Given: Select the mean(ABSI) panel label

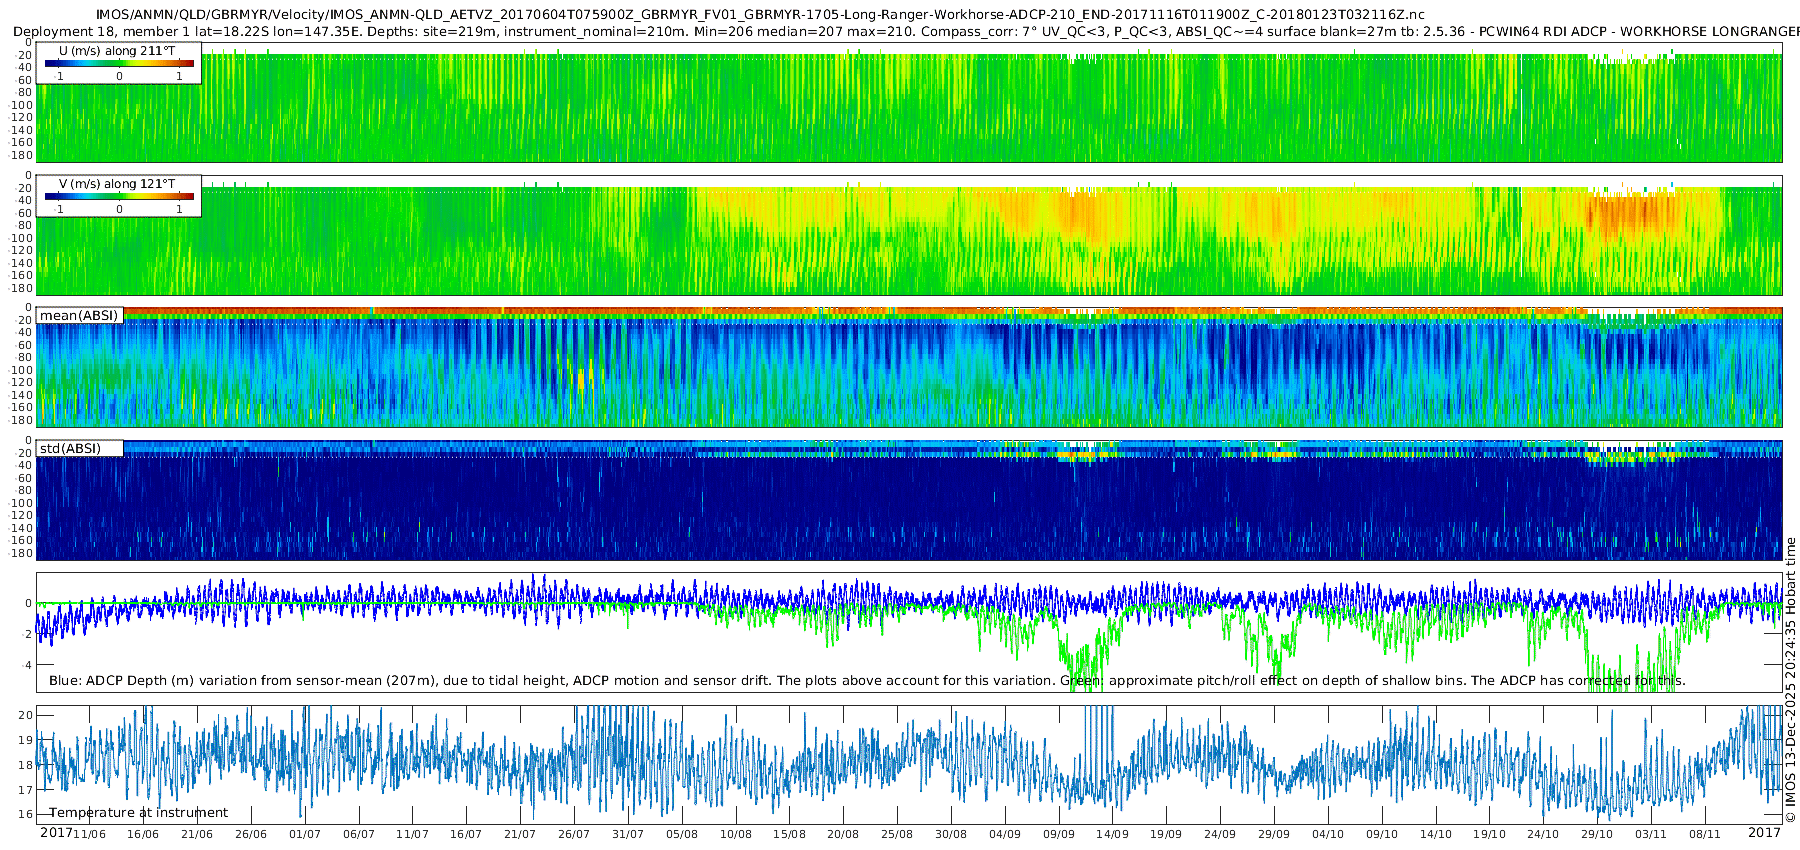Looking at the screenshot, I should (80, 315).
